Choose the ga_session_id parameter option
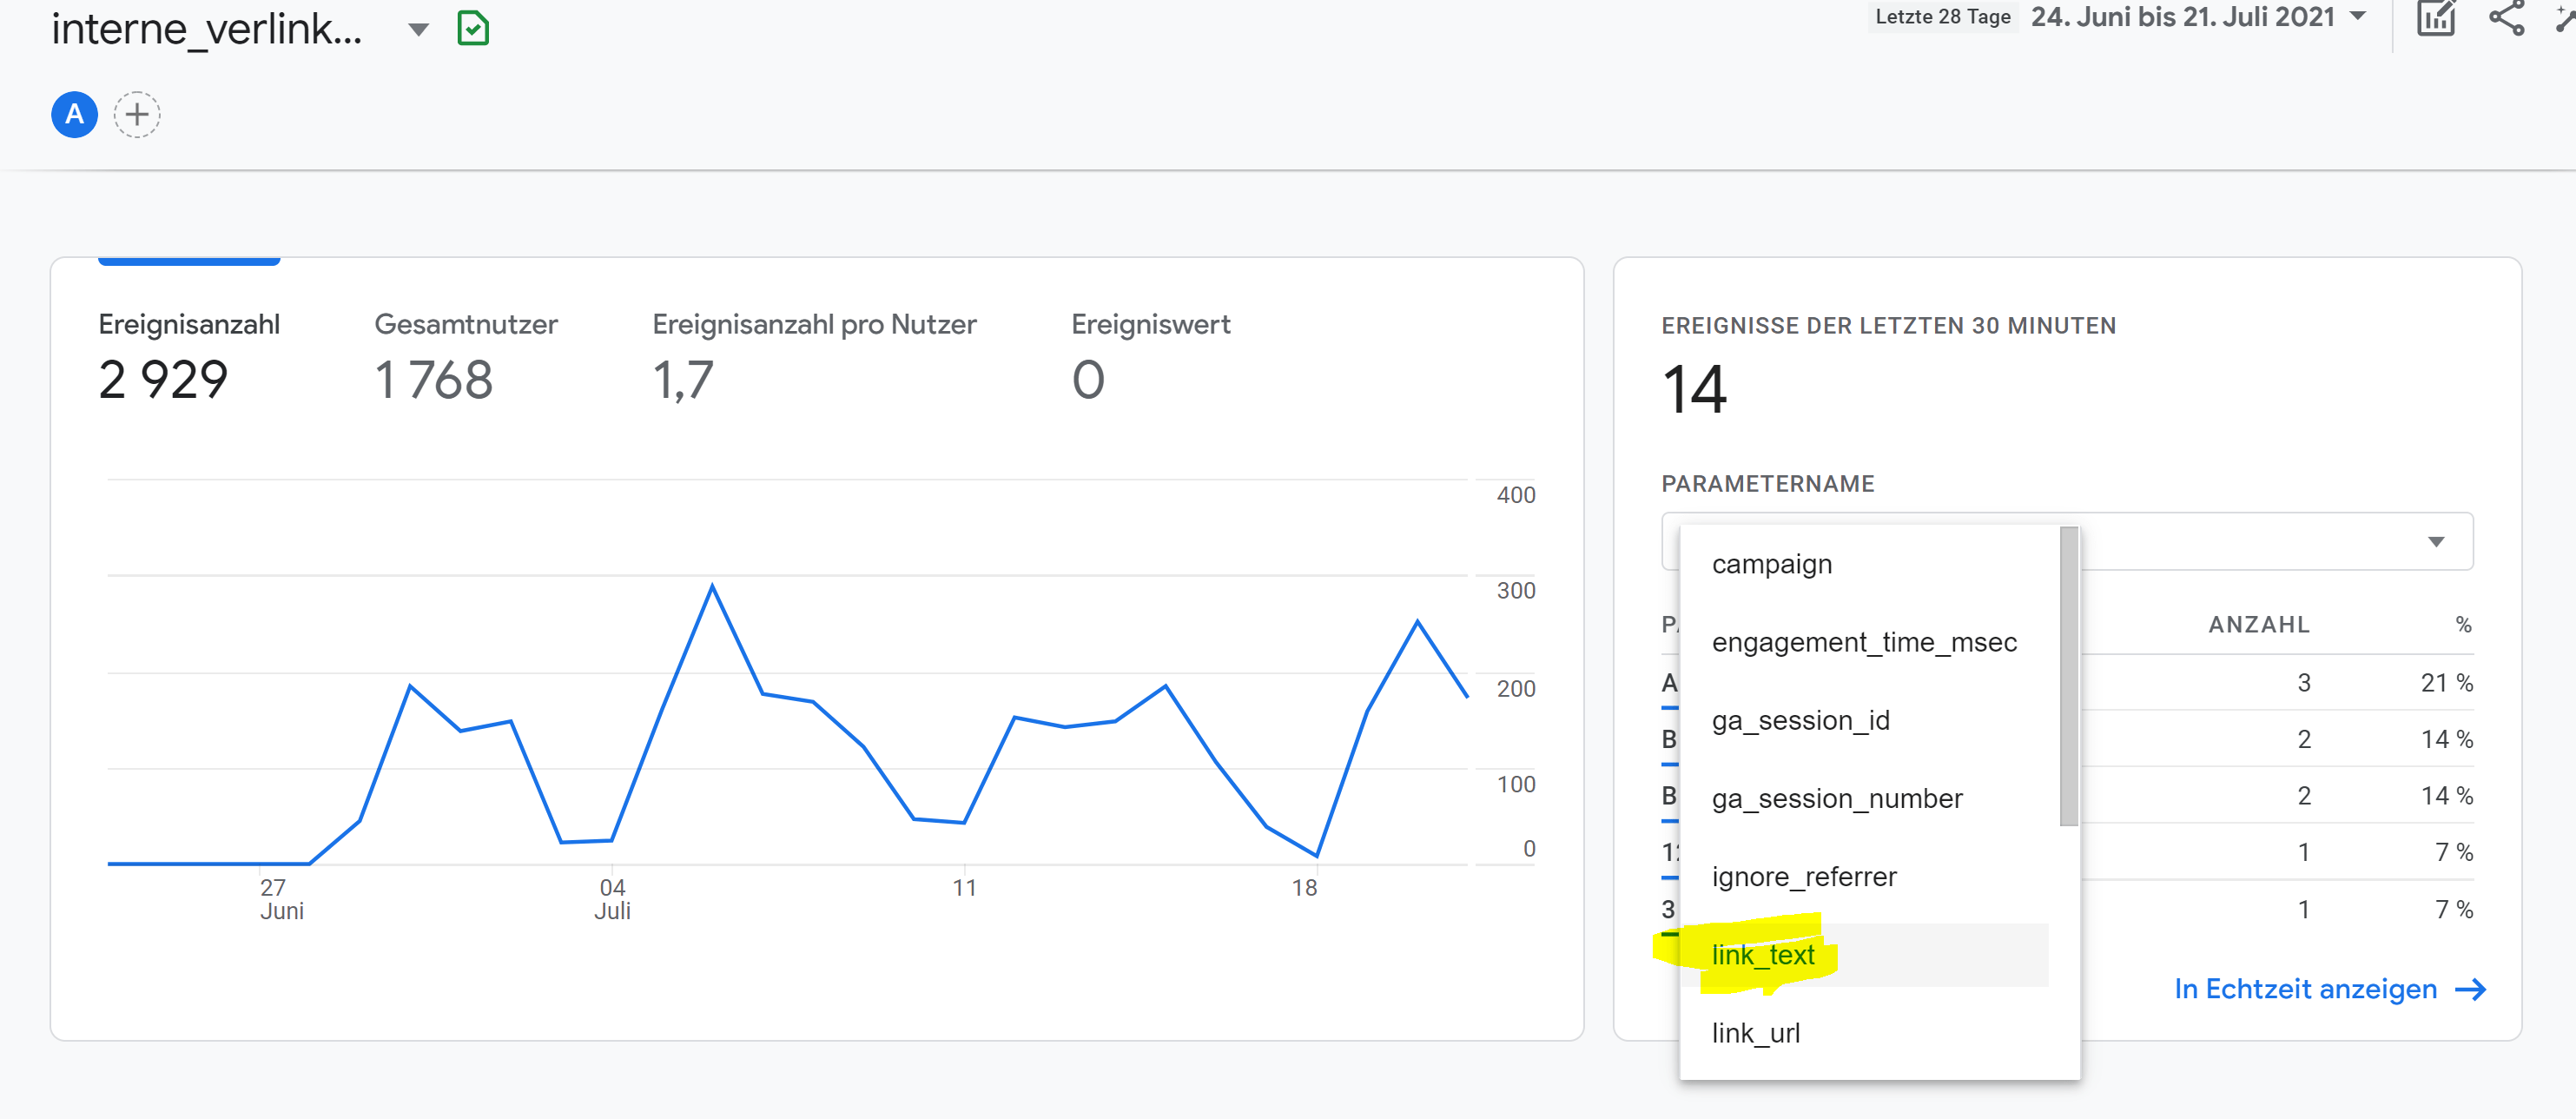This screenshot has width=2576, height=1119. [x=1800, y=719]
